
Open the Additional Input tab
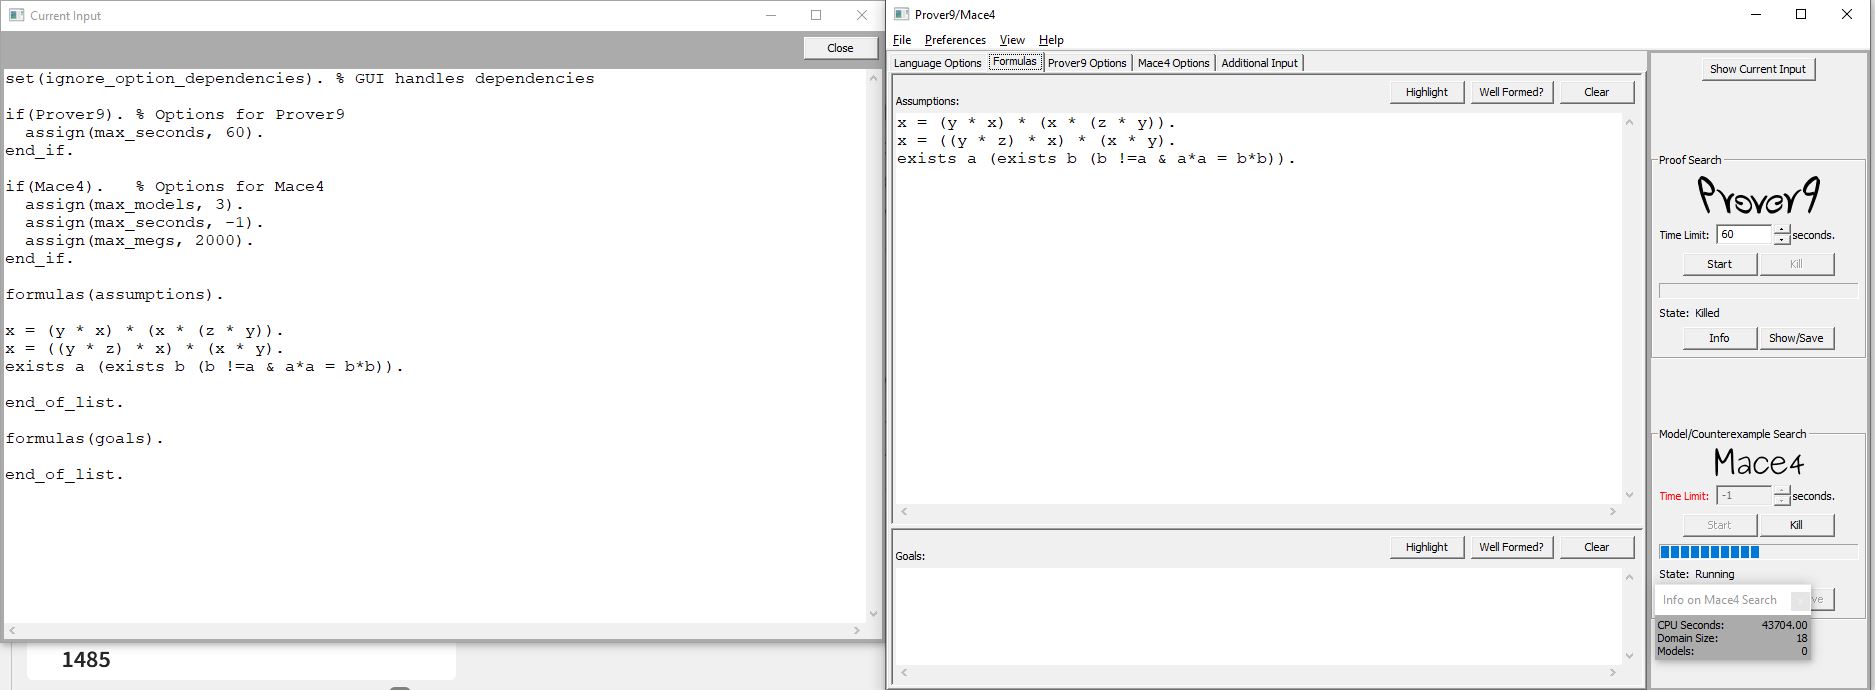(x=1259, y=63)
